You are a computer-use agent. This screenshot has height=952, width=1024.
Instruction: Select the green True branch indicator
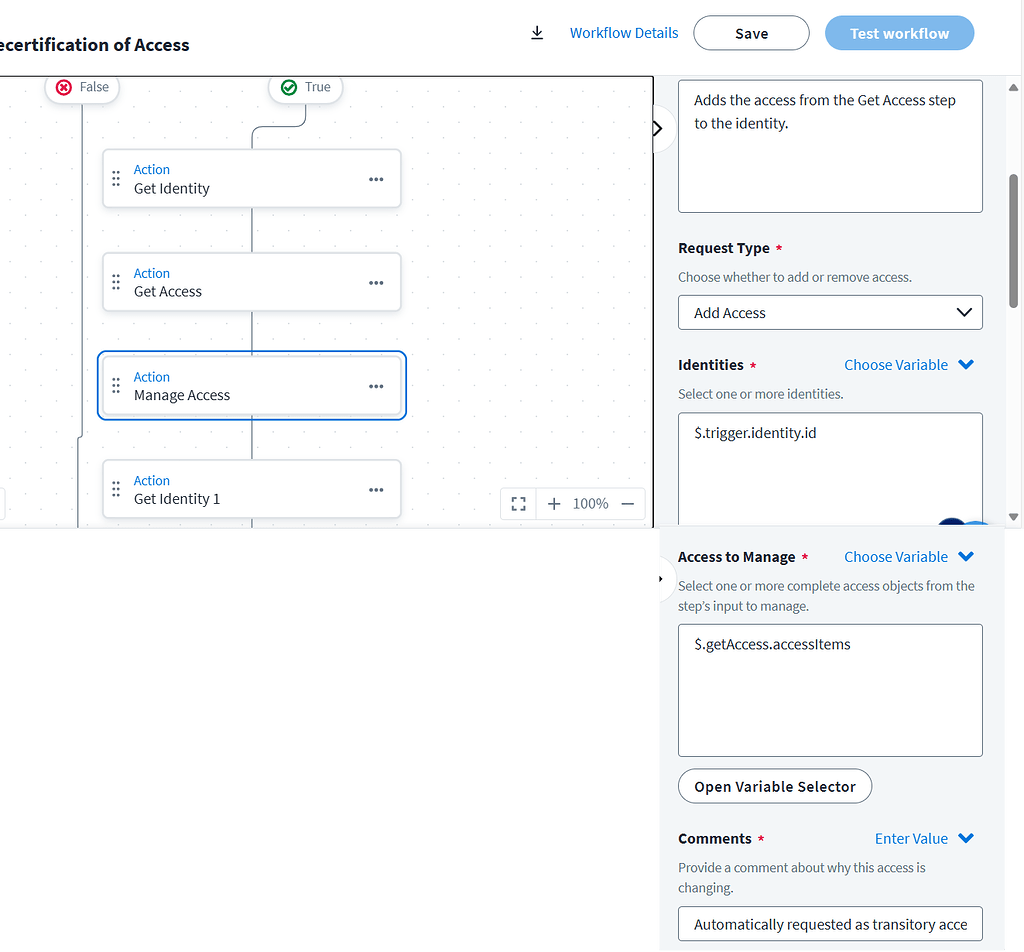(x=305, y=87)
